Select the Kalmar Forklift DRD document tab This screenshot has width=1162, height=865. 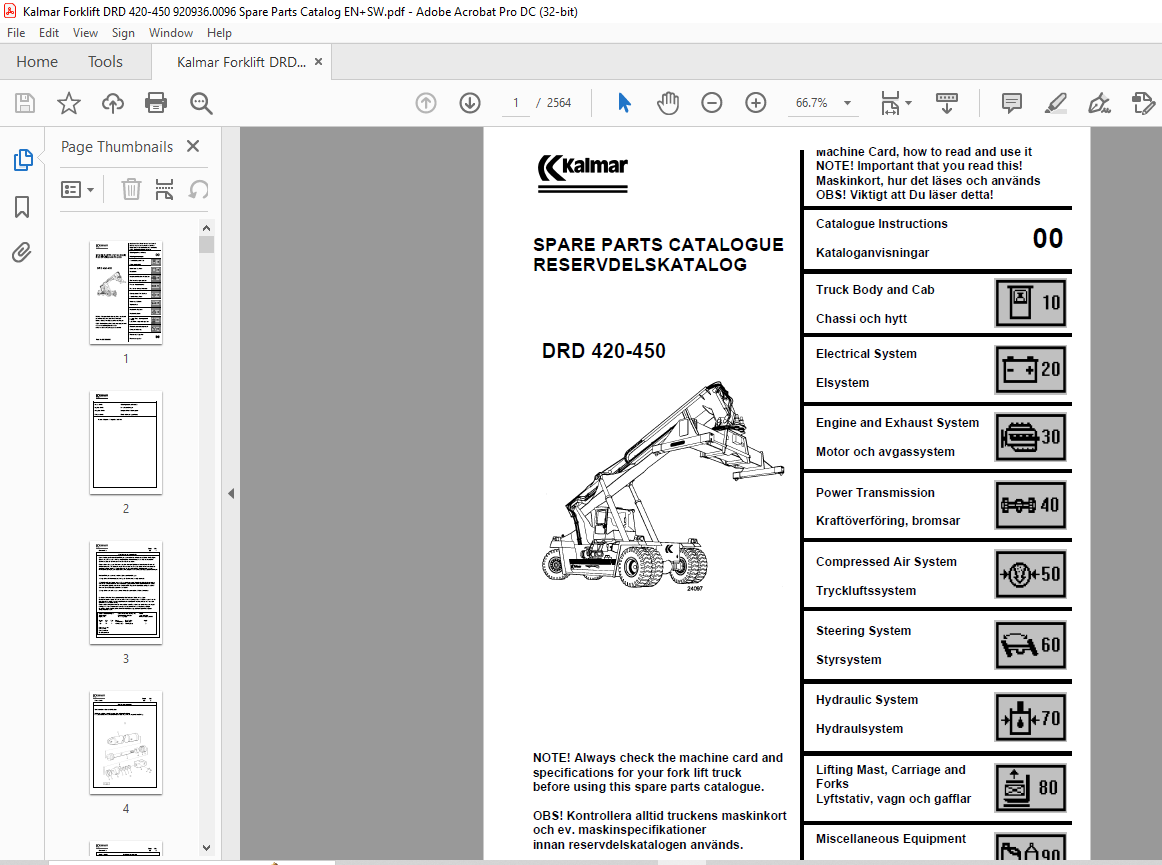pos(241,62)
